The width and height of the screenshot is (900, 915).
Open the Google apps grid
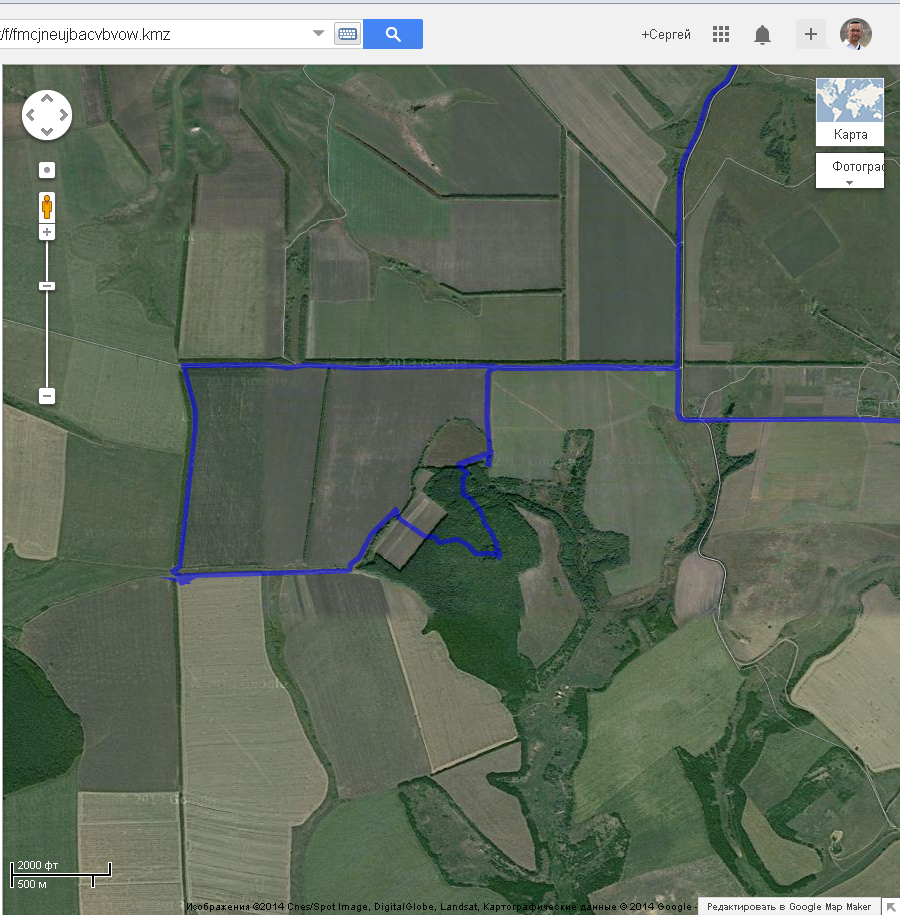(721, 34)
